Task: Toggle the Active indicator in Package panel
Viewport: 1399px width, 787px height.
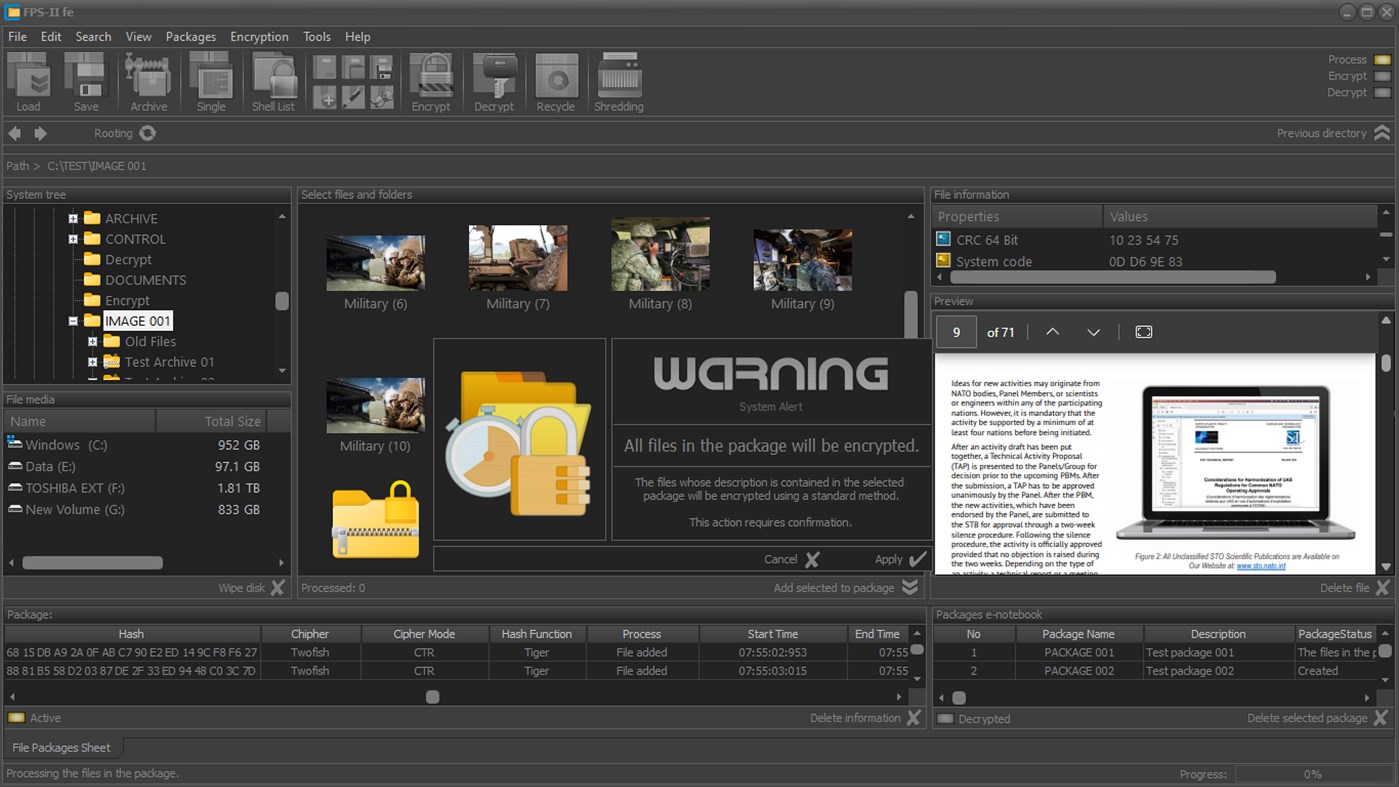Action: [x=16, y=718]
